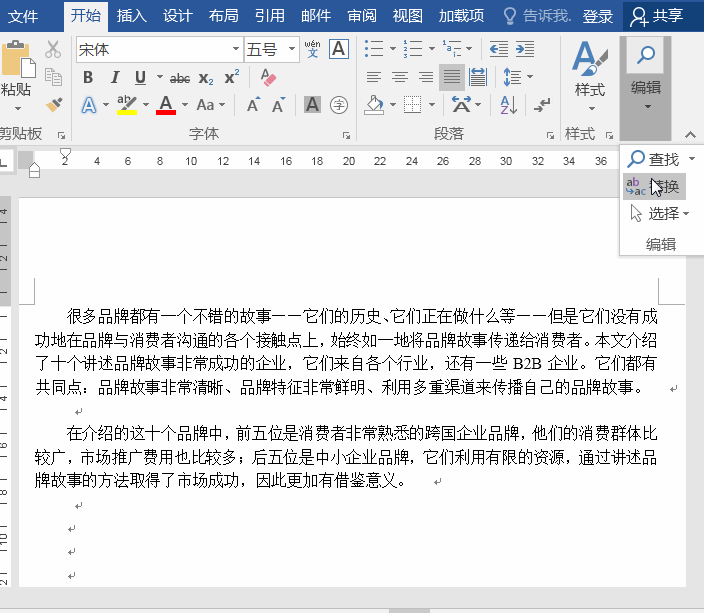Click the bullet list icon
Screen dimensions: 704x613
374,49
